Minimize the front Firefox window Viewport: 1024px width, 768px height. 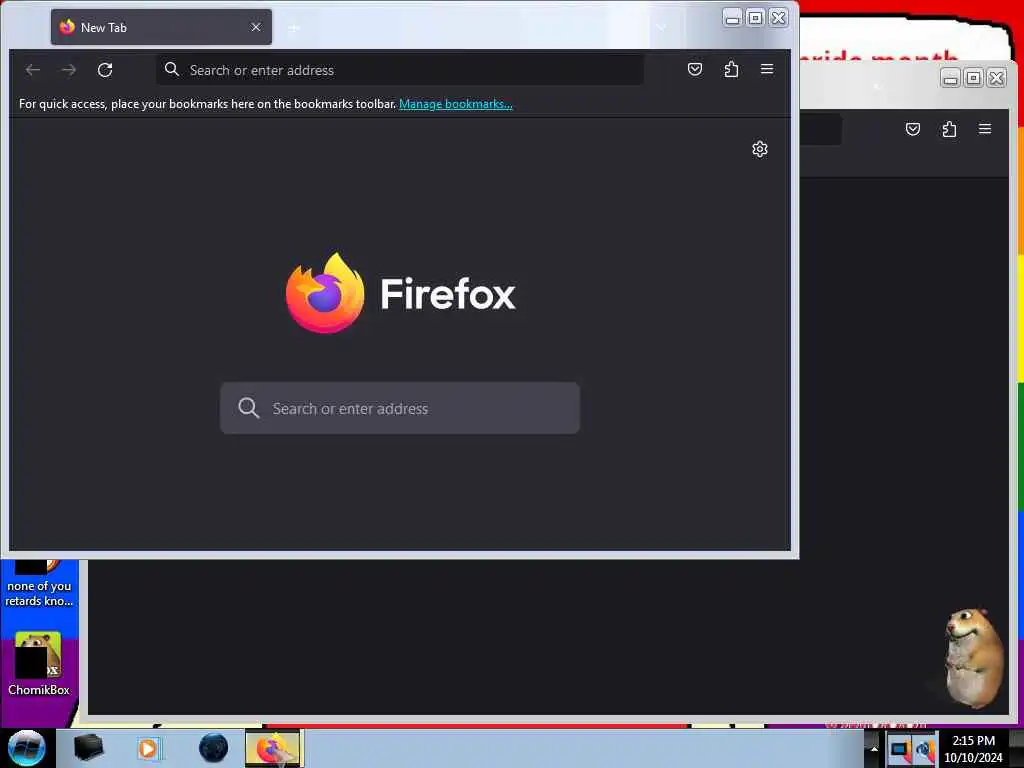click(733, 18)
